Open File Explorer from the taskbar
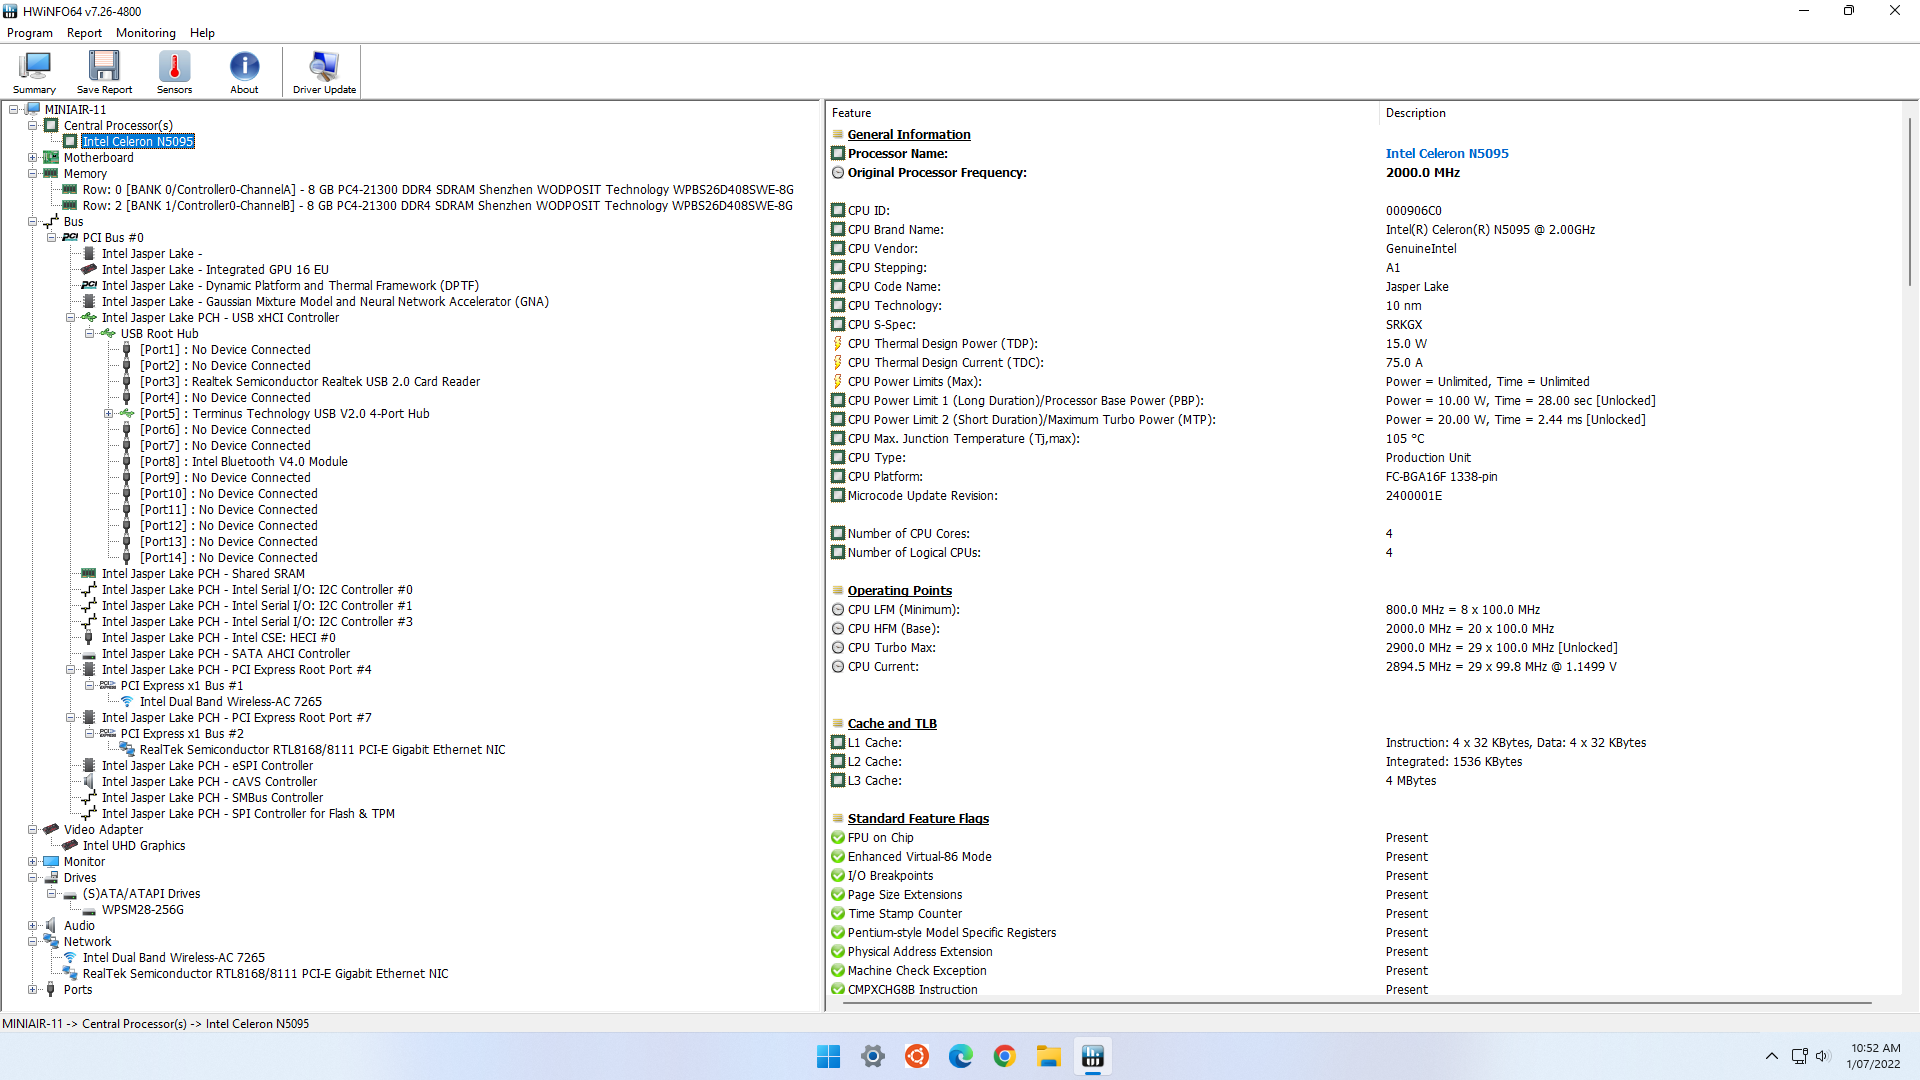The height and width of the screenshot is (1080, 1920). click(1049, 1057)
